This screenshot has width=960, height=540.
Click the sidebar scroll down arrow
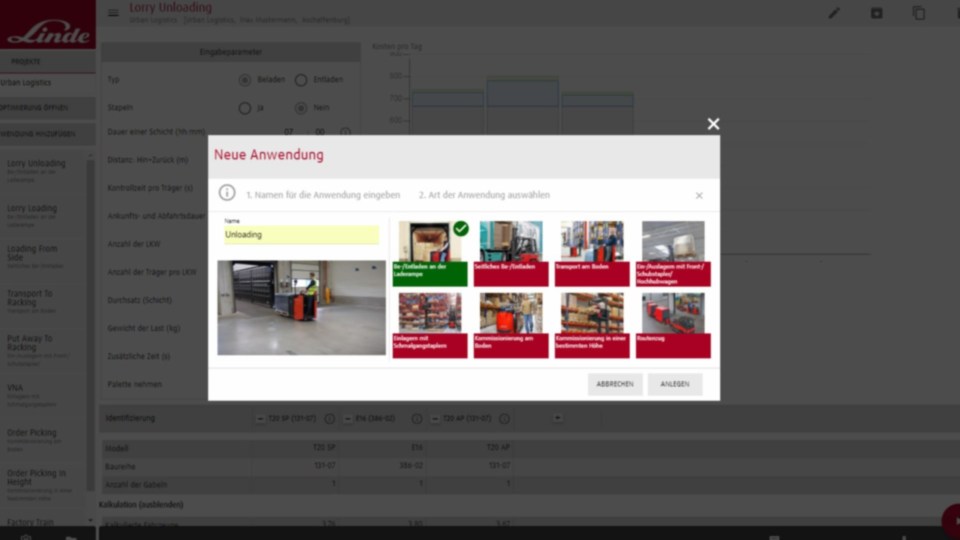coord(91,521)
